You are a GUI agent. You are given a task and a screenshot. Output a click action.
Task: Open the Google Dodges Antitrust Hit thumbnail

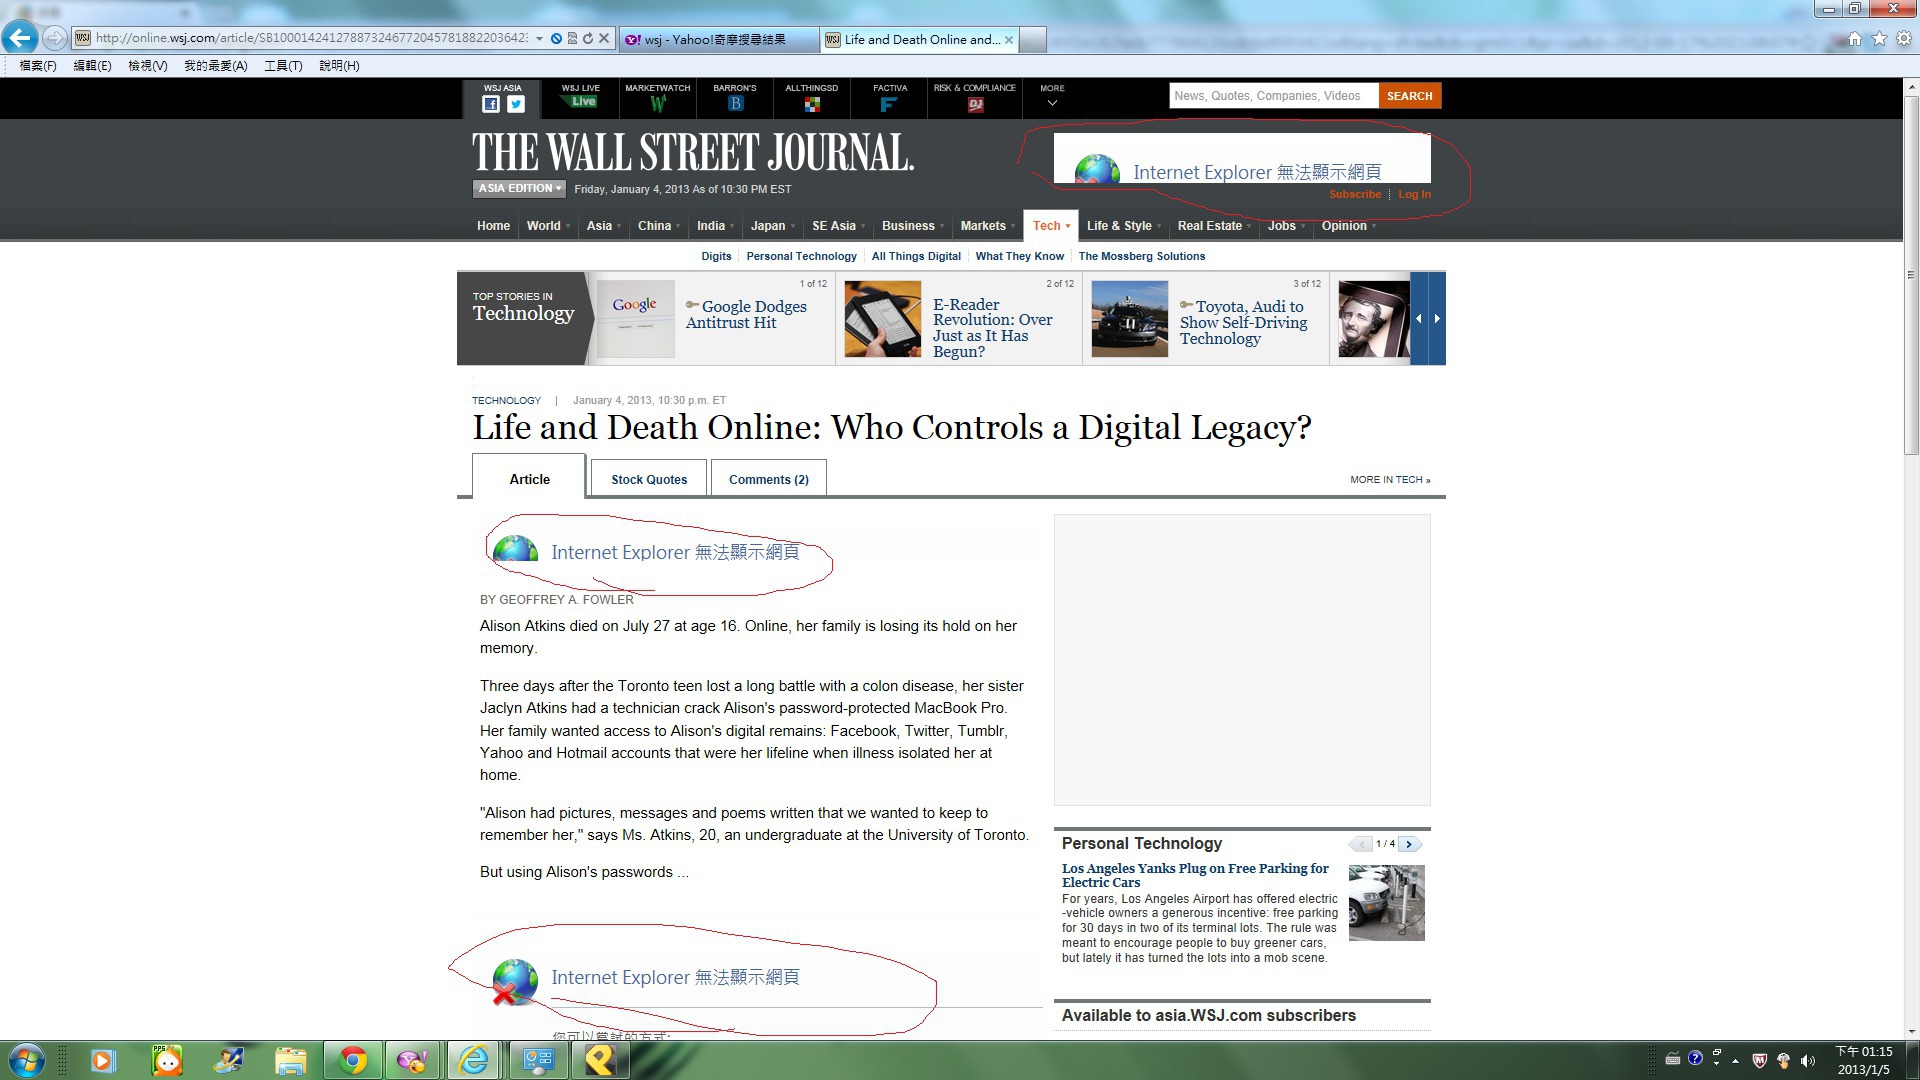point(635,318)
